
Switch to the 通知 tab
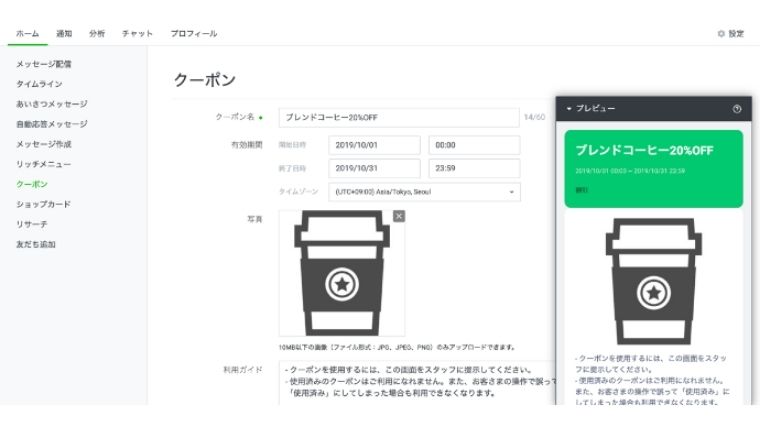point(64,34)
